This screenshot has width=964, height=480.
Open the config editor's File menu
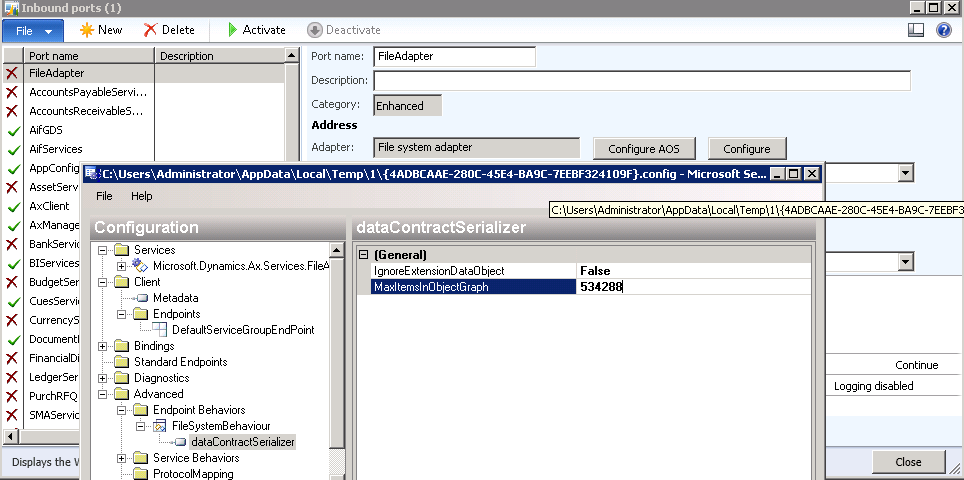pos(104,196)
